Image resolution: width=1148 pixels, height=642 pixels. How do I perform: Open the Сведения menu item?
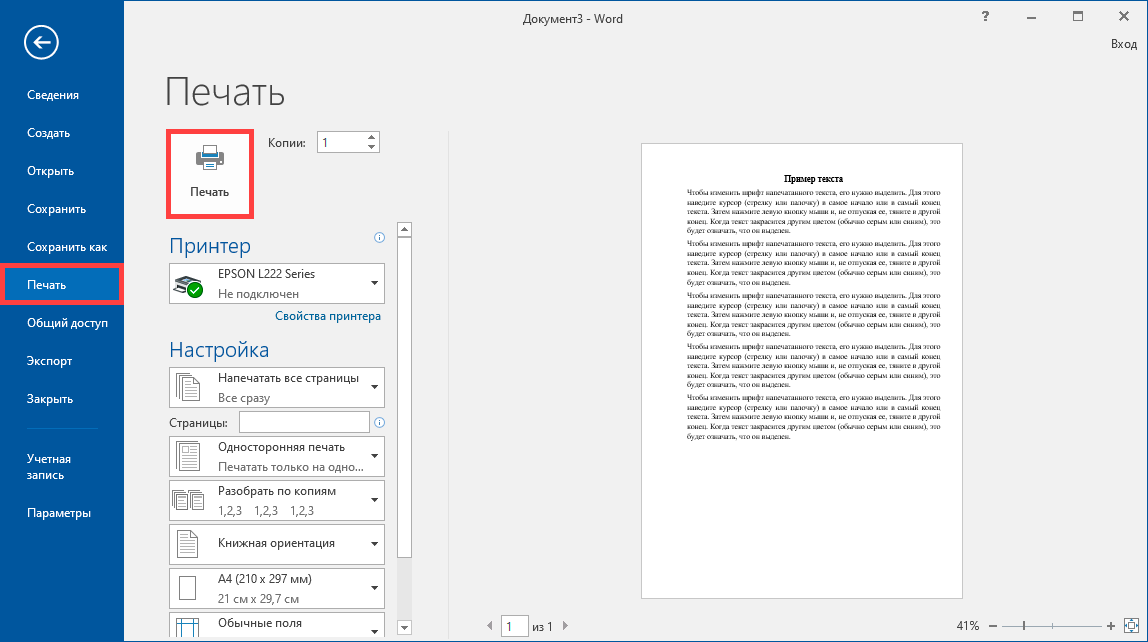point(53,95)
